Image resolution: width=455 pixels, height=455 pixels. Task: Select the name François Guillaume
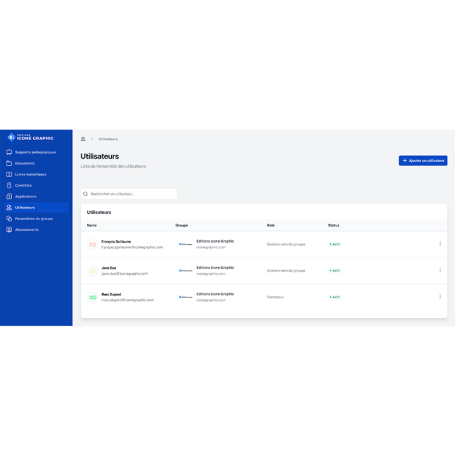click(x=116, y=242)
